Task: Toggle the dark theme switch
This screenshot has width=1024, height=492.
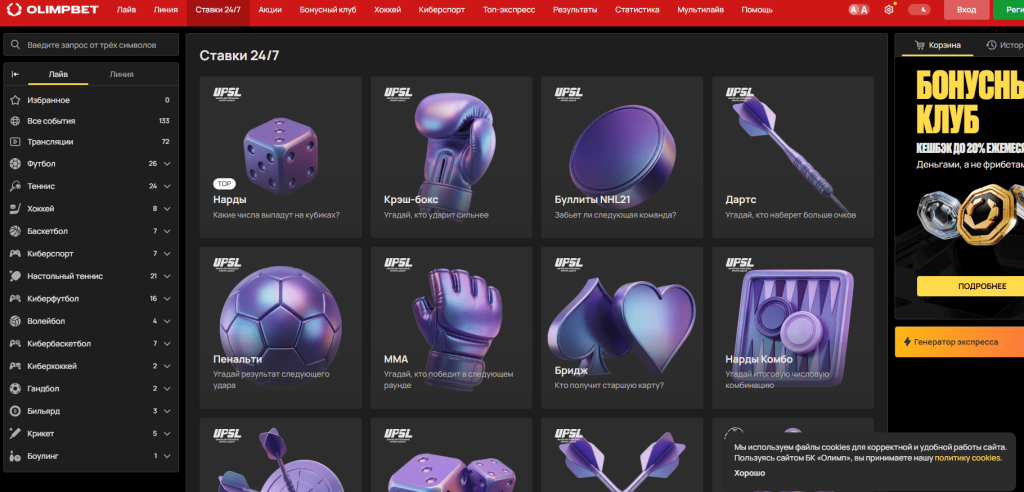Action: pos(919,10)
